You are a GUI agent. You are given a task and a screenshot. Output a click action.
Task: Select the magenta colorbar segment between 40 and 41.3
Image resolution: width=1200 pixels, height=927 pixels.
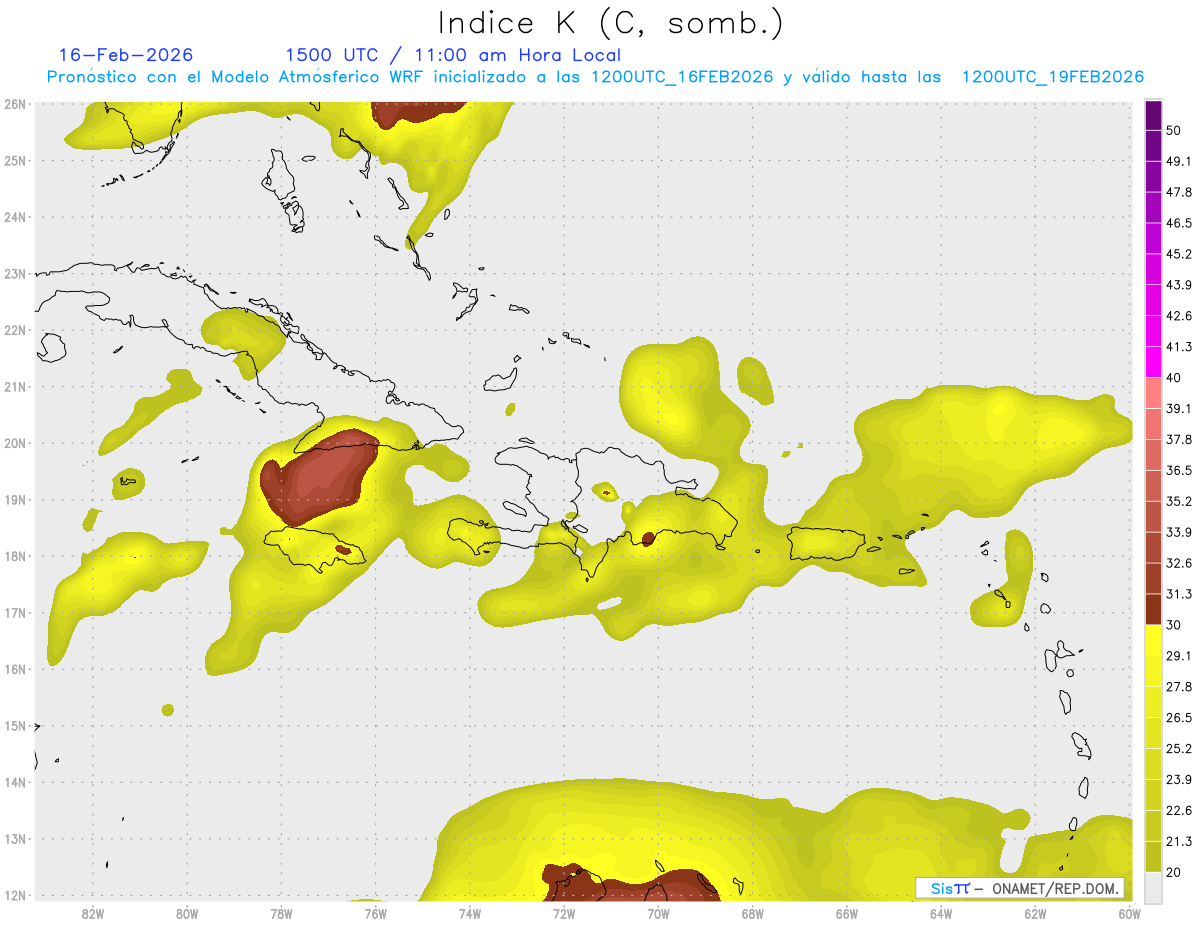coord(1153,362)
